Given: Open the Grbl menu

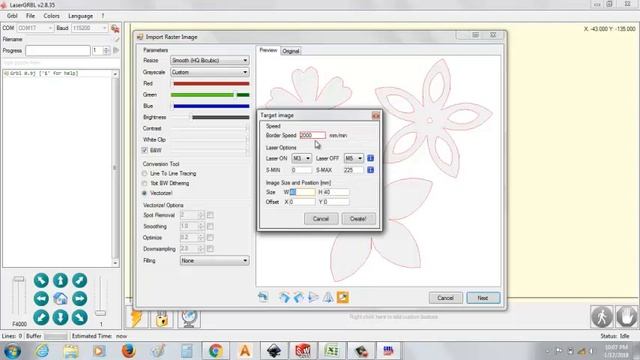Looking at the screenshot, I should (x=12, y=16).
